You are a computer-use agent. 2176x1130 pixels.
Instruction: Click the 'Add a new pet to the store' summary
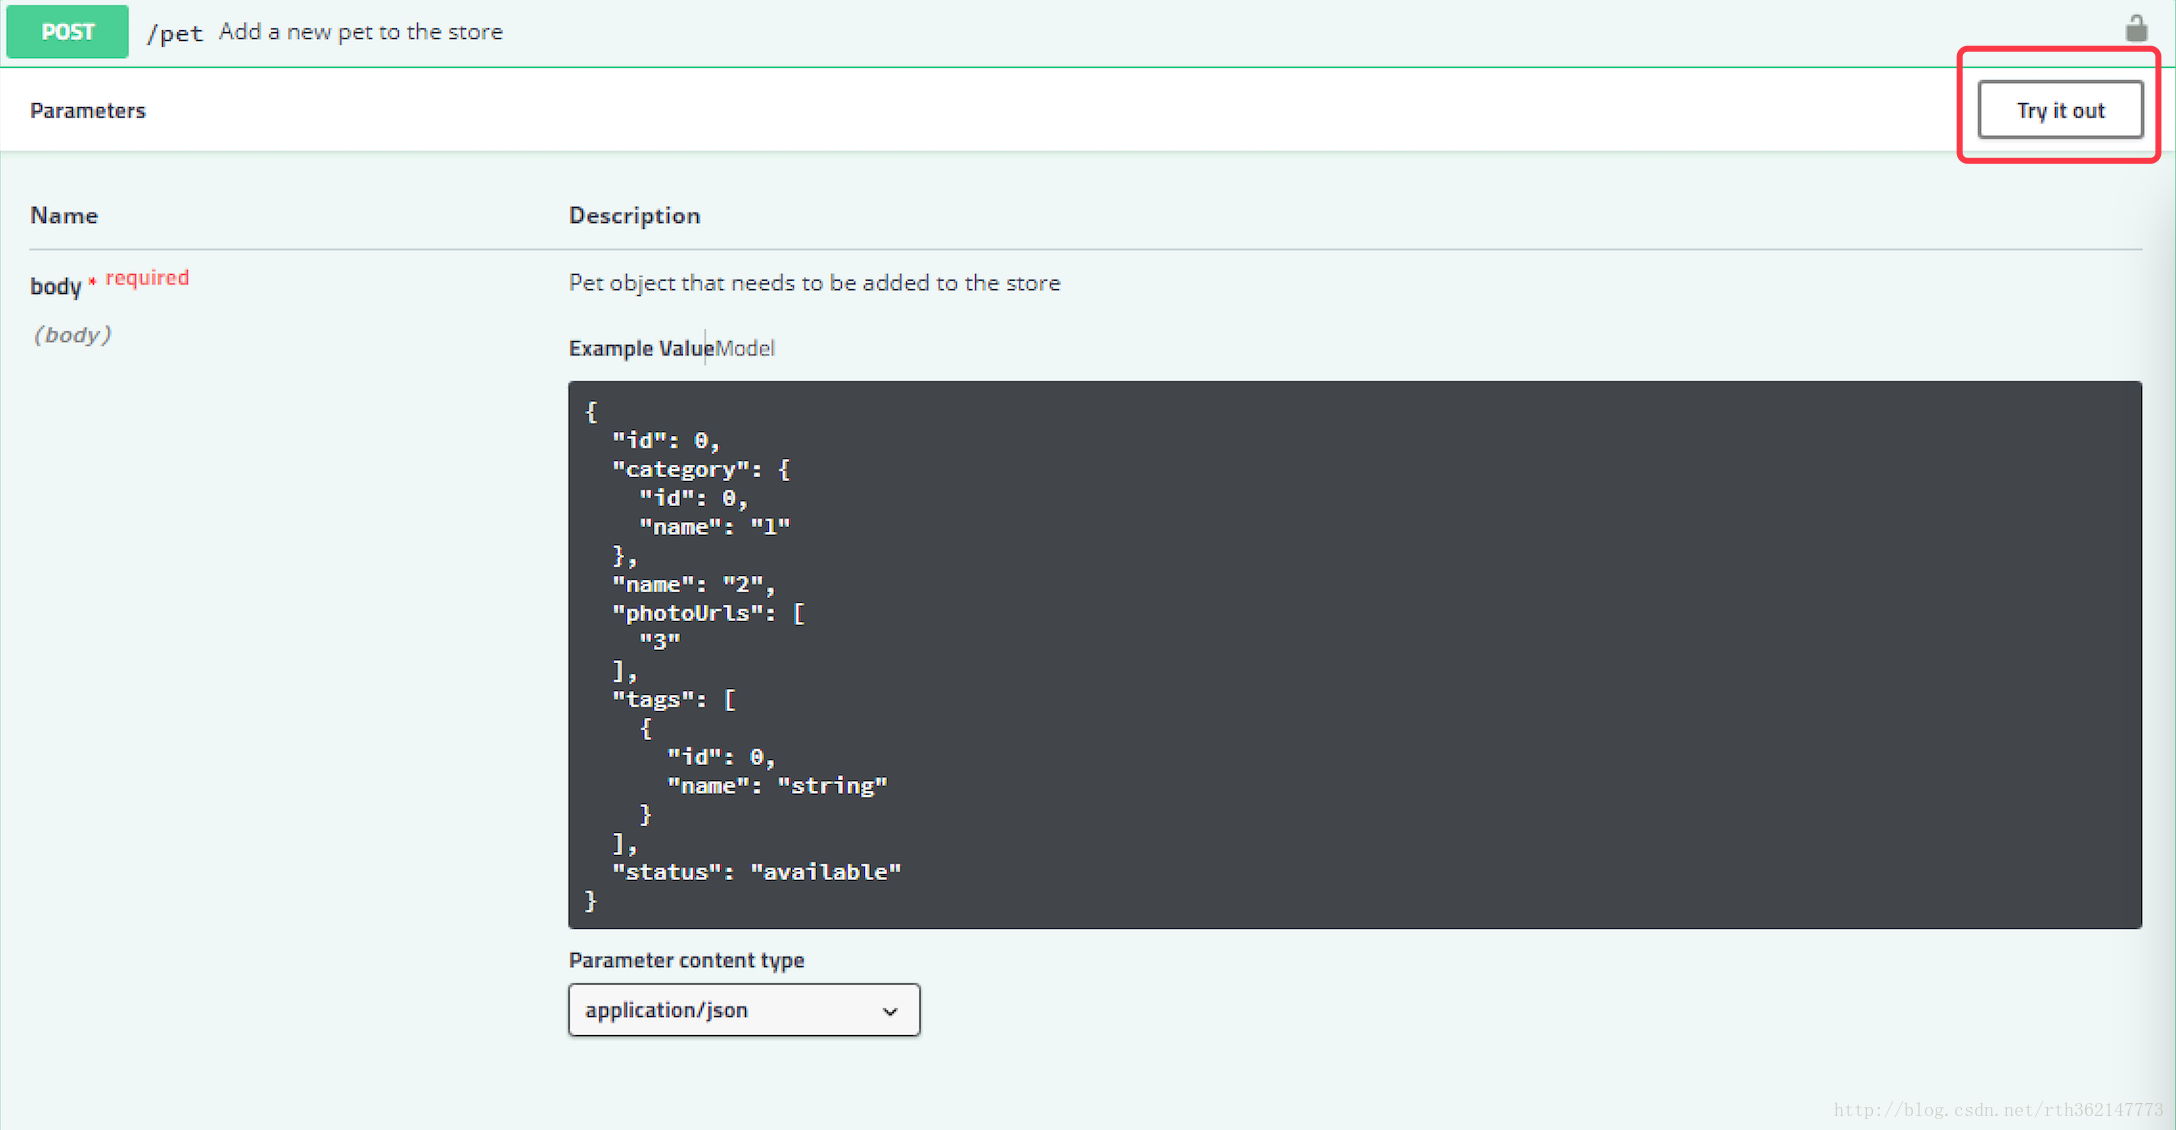pyautogui.click(x=361, y=32)
